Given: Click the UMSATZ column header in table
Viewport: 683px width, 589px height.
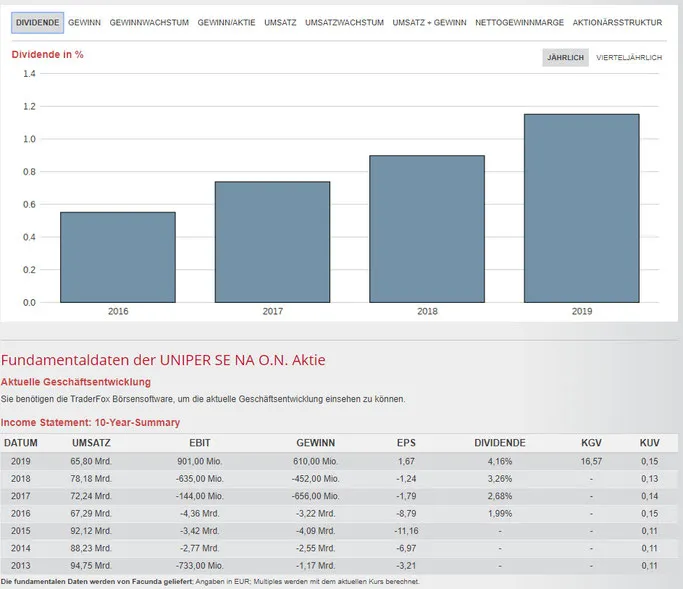Looking at the screenshot, I should point(91,443).
